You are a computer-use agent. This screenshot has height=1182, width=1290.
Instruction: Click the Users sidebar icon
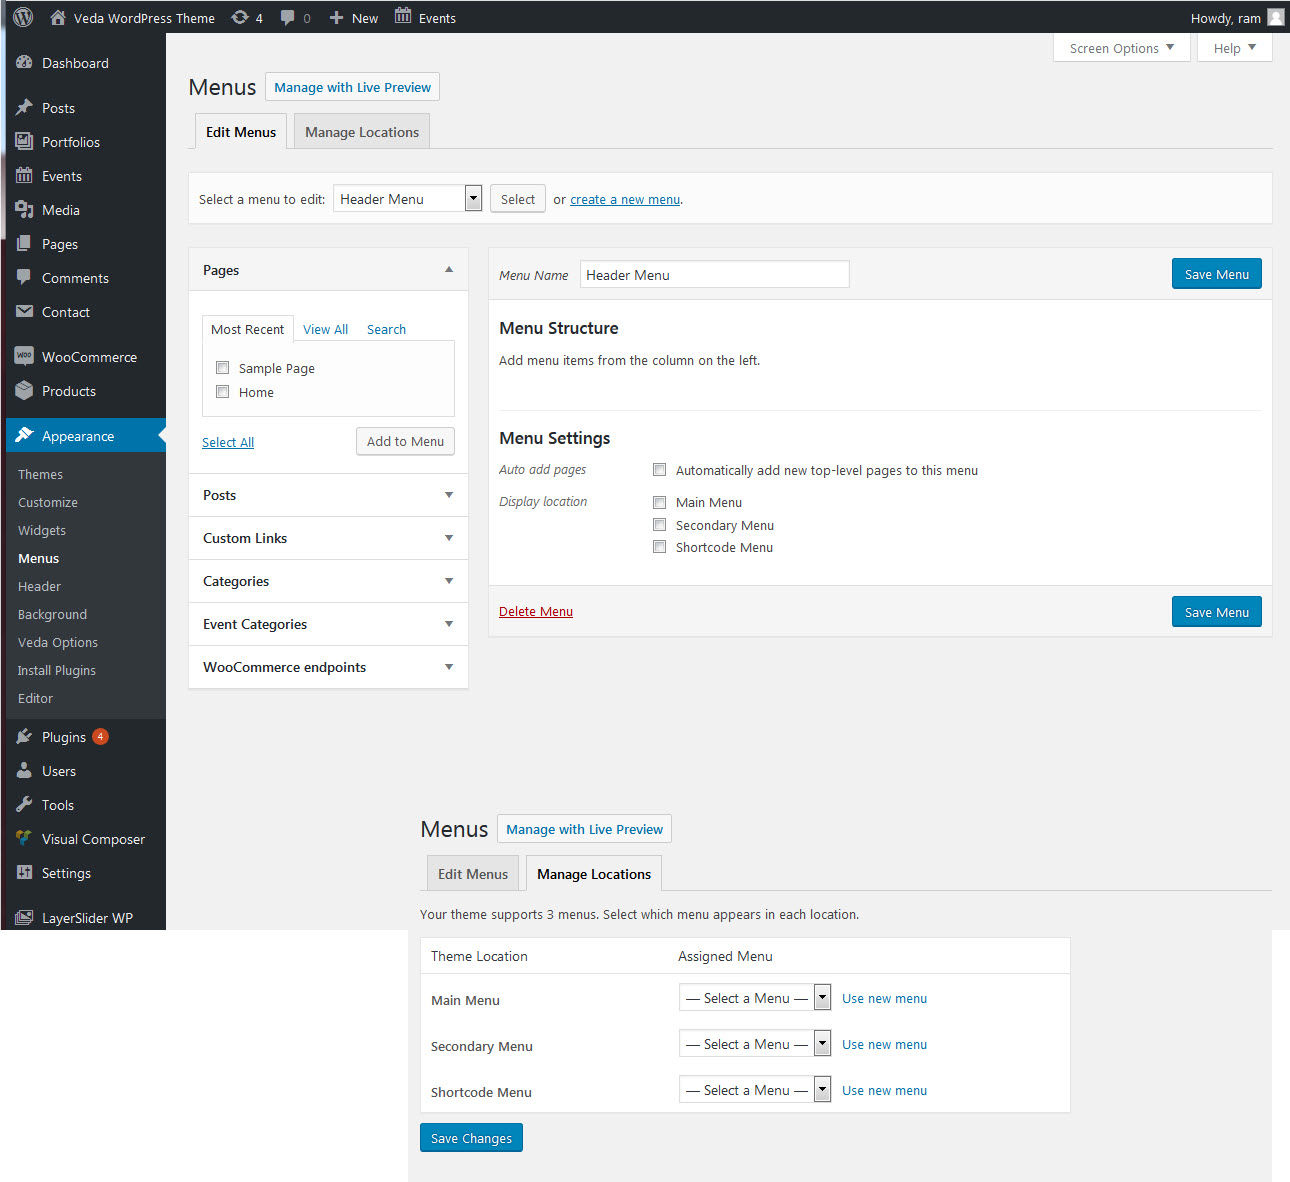(24, 770)
